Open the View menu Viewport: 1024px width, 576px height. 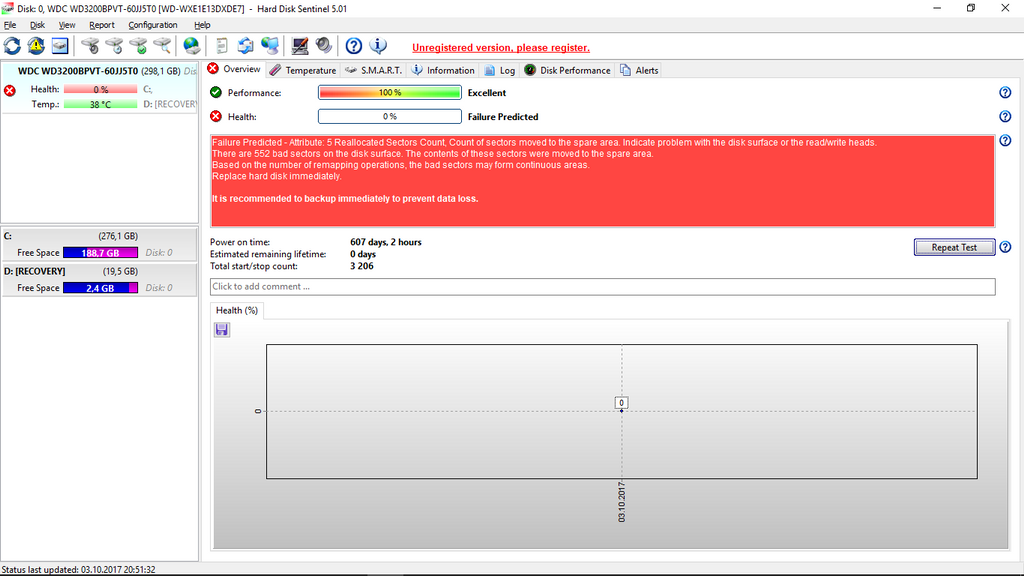67,25
